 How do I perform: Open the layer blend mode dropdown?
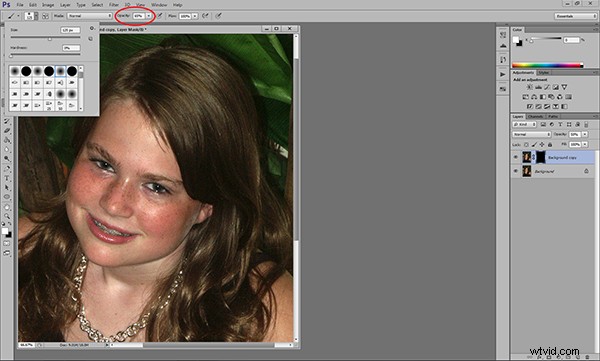click(x=532, y=134)
